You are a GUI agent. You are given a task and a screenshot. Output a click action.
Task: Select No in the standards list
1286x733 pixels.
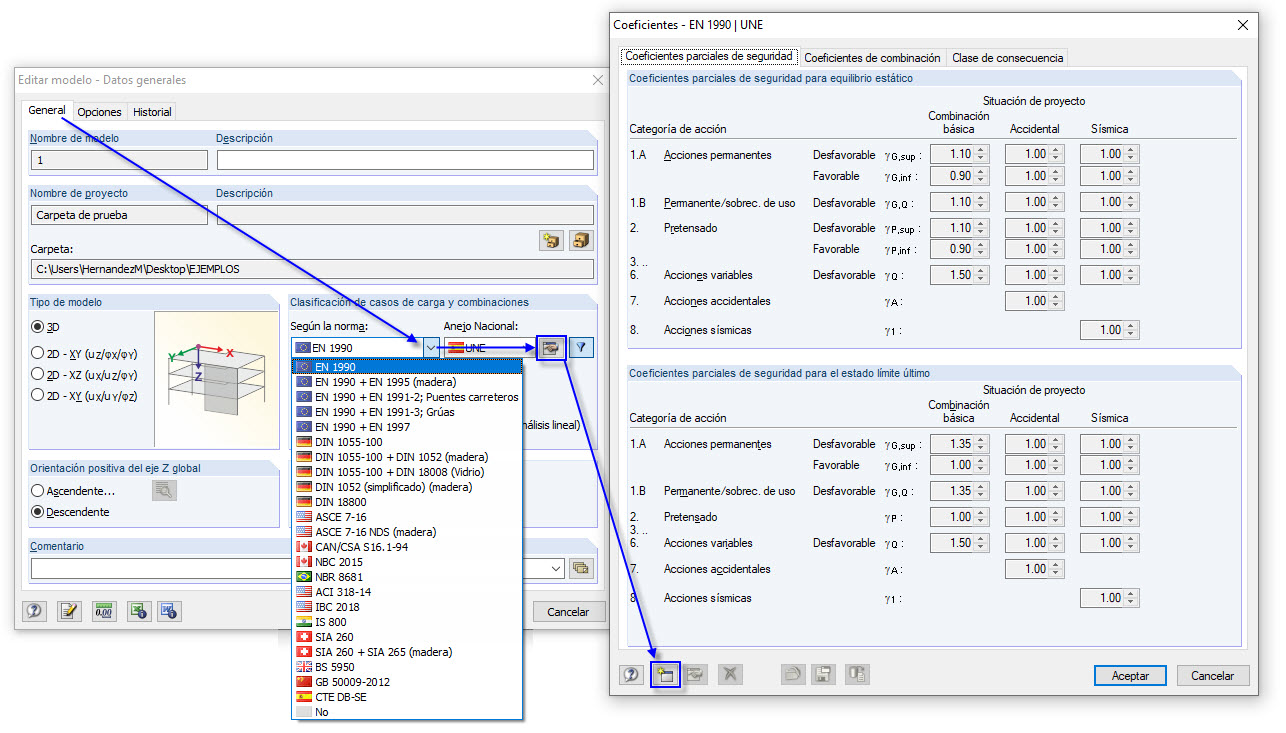pyautogui.click(x=407, y=712)
